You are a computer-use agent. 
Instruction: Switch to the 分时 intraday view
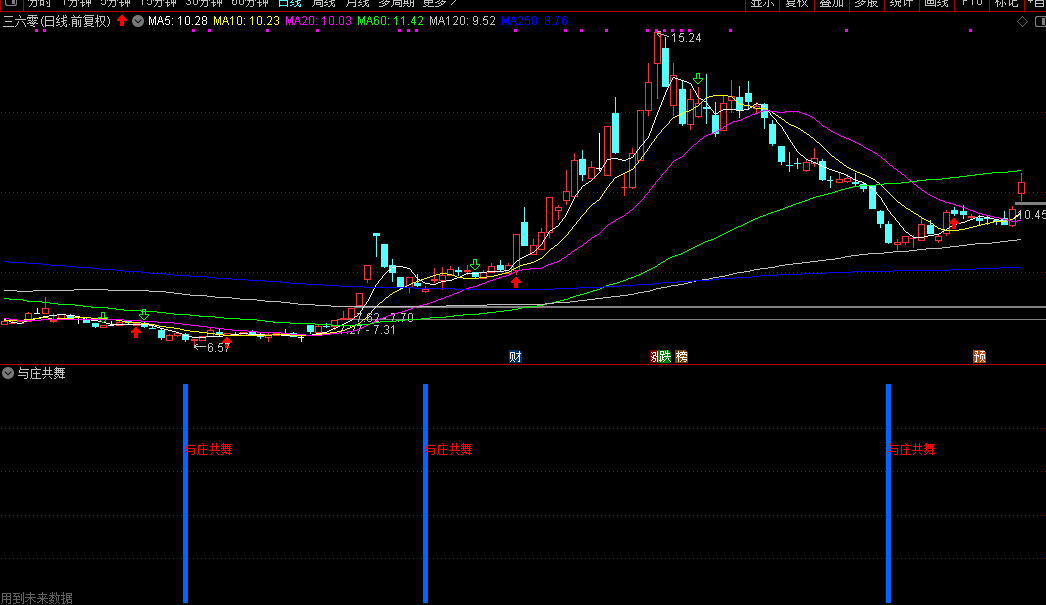pyautogui.click(x=39, y=3)
